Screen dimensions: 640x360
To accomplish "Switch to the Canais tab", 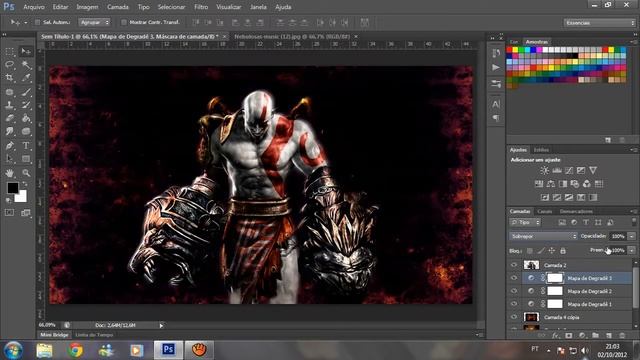I will coord(544,211).
